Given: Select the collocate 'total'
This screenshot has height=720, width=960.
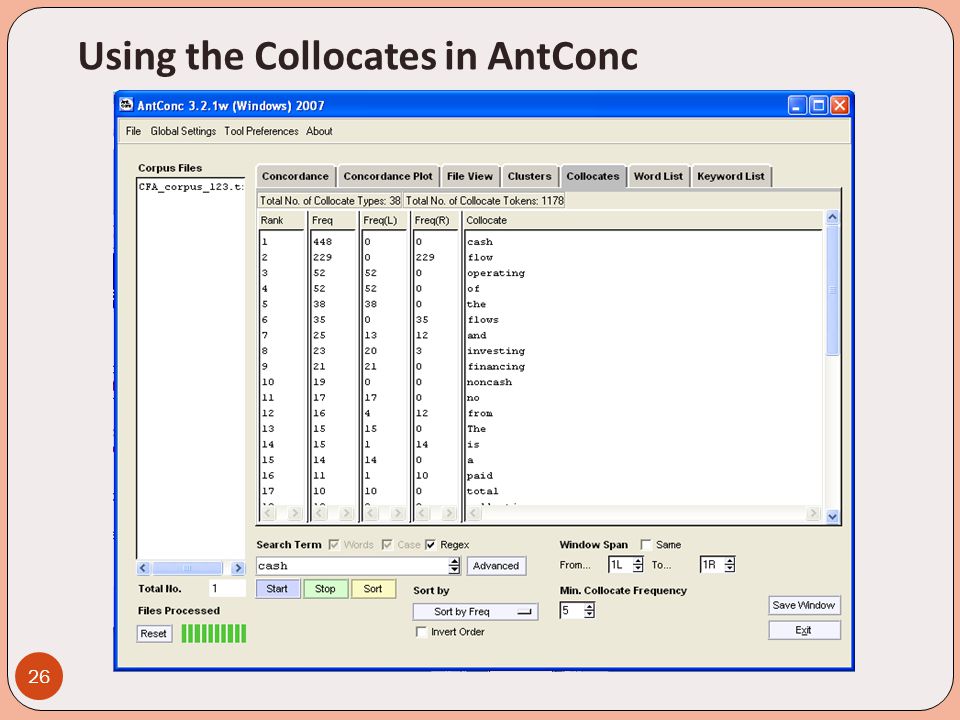Looking at the screenshot, I should (483, 491).
